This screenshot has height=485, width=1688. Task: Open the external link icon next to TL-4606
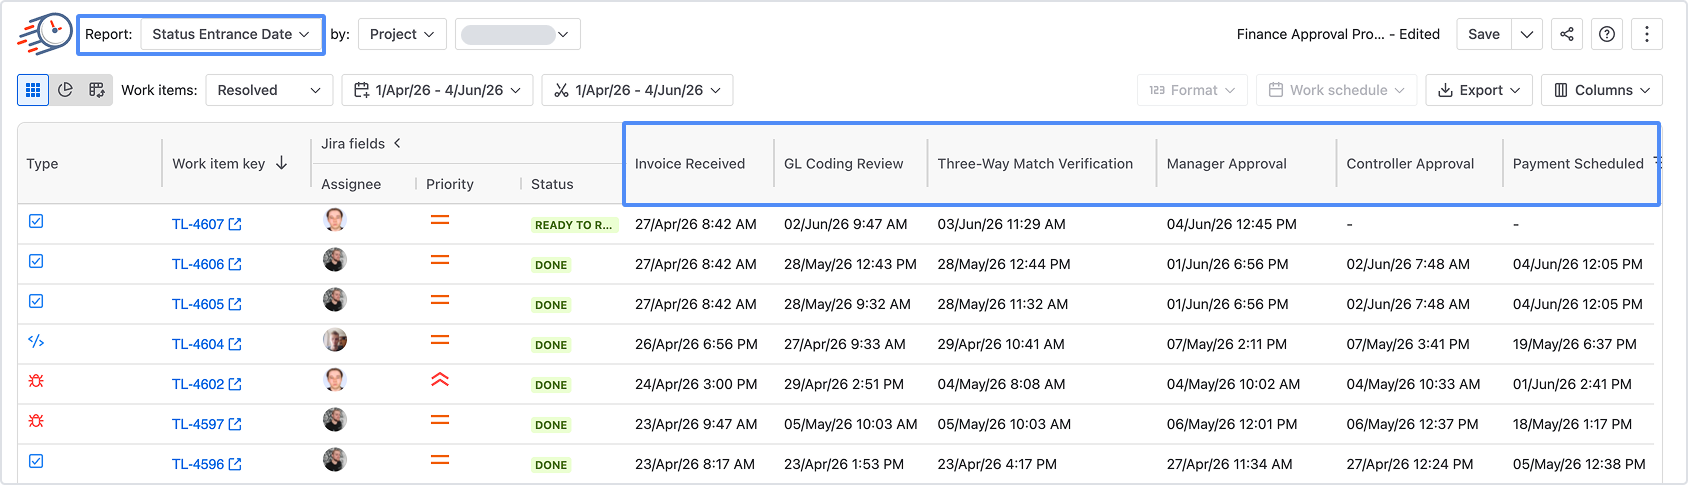[235, 264]
